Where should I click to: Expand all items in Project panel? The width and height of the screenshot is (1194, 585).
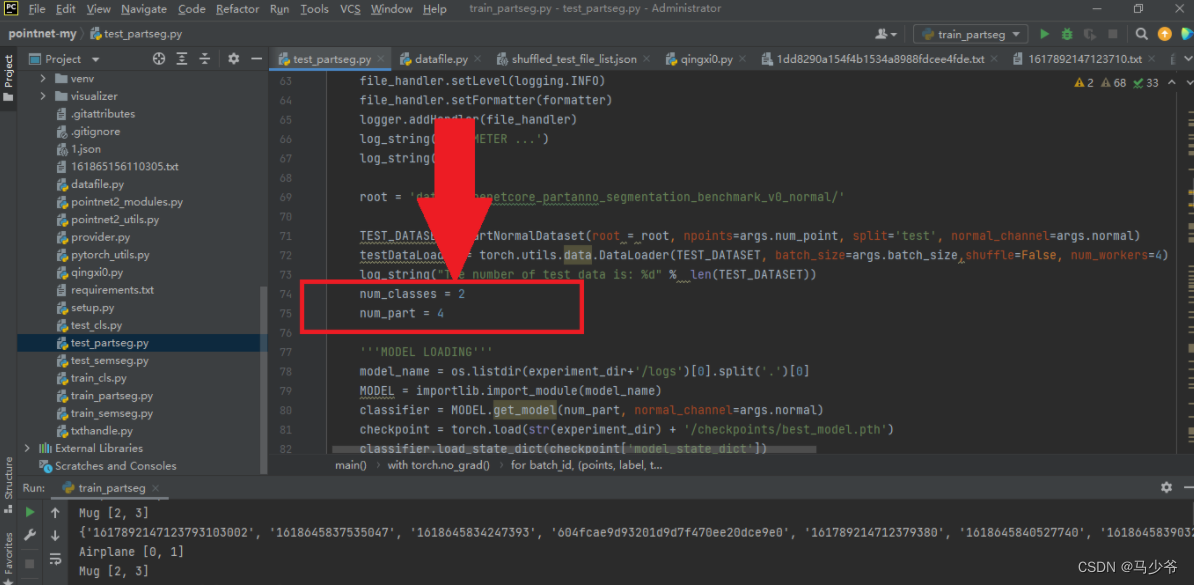[x=181, y=59]
